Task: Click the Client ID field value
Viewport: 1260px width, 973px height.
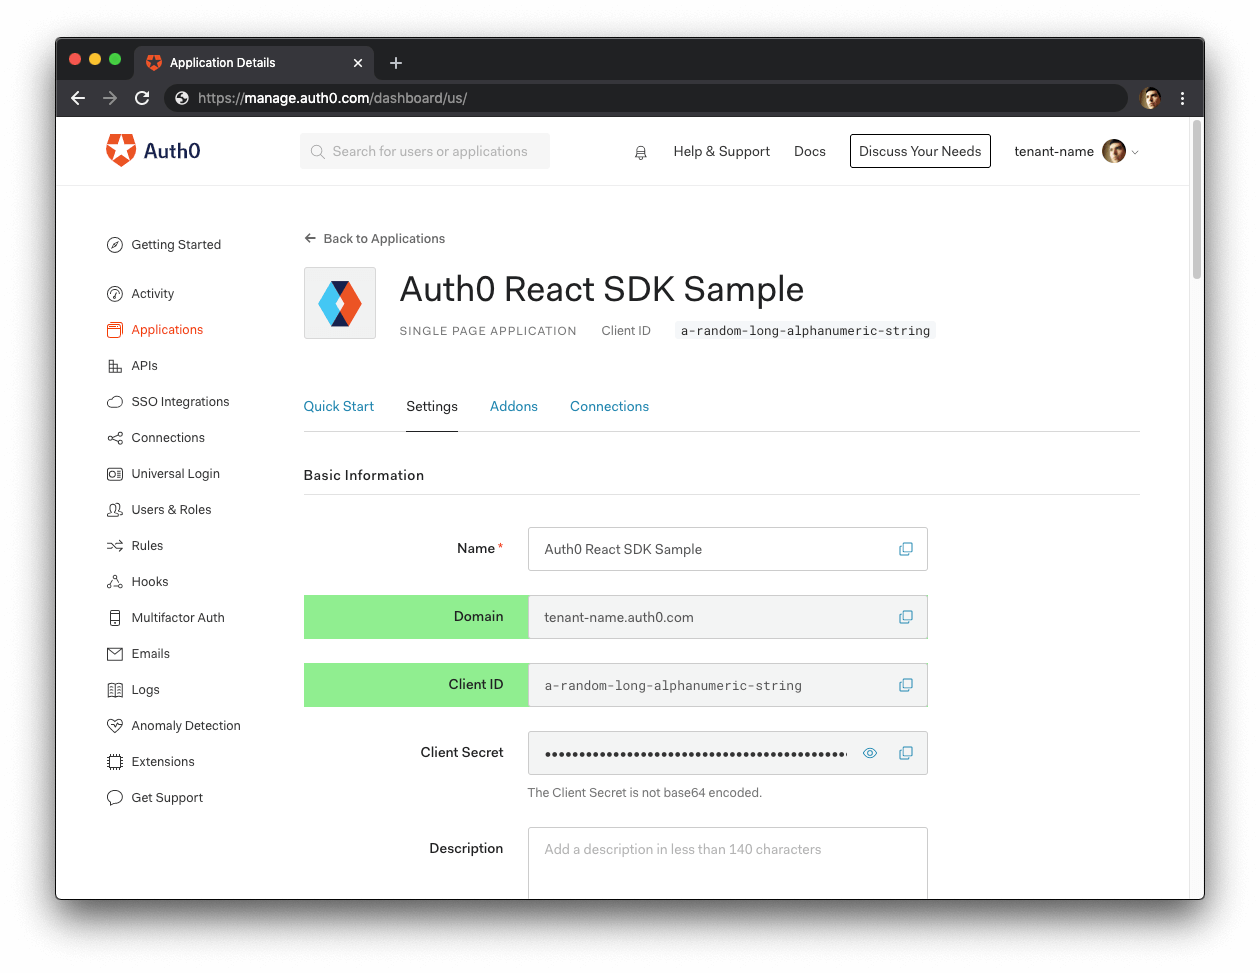Action: point(673,686)
